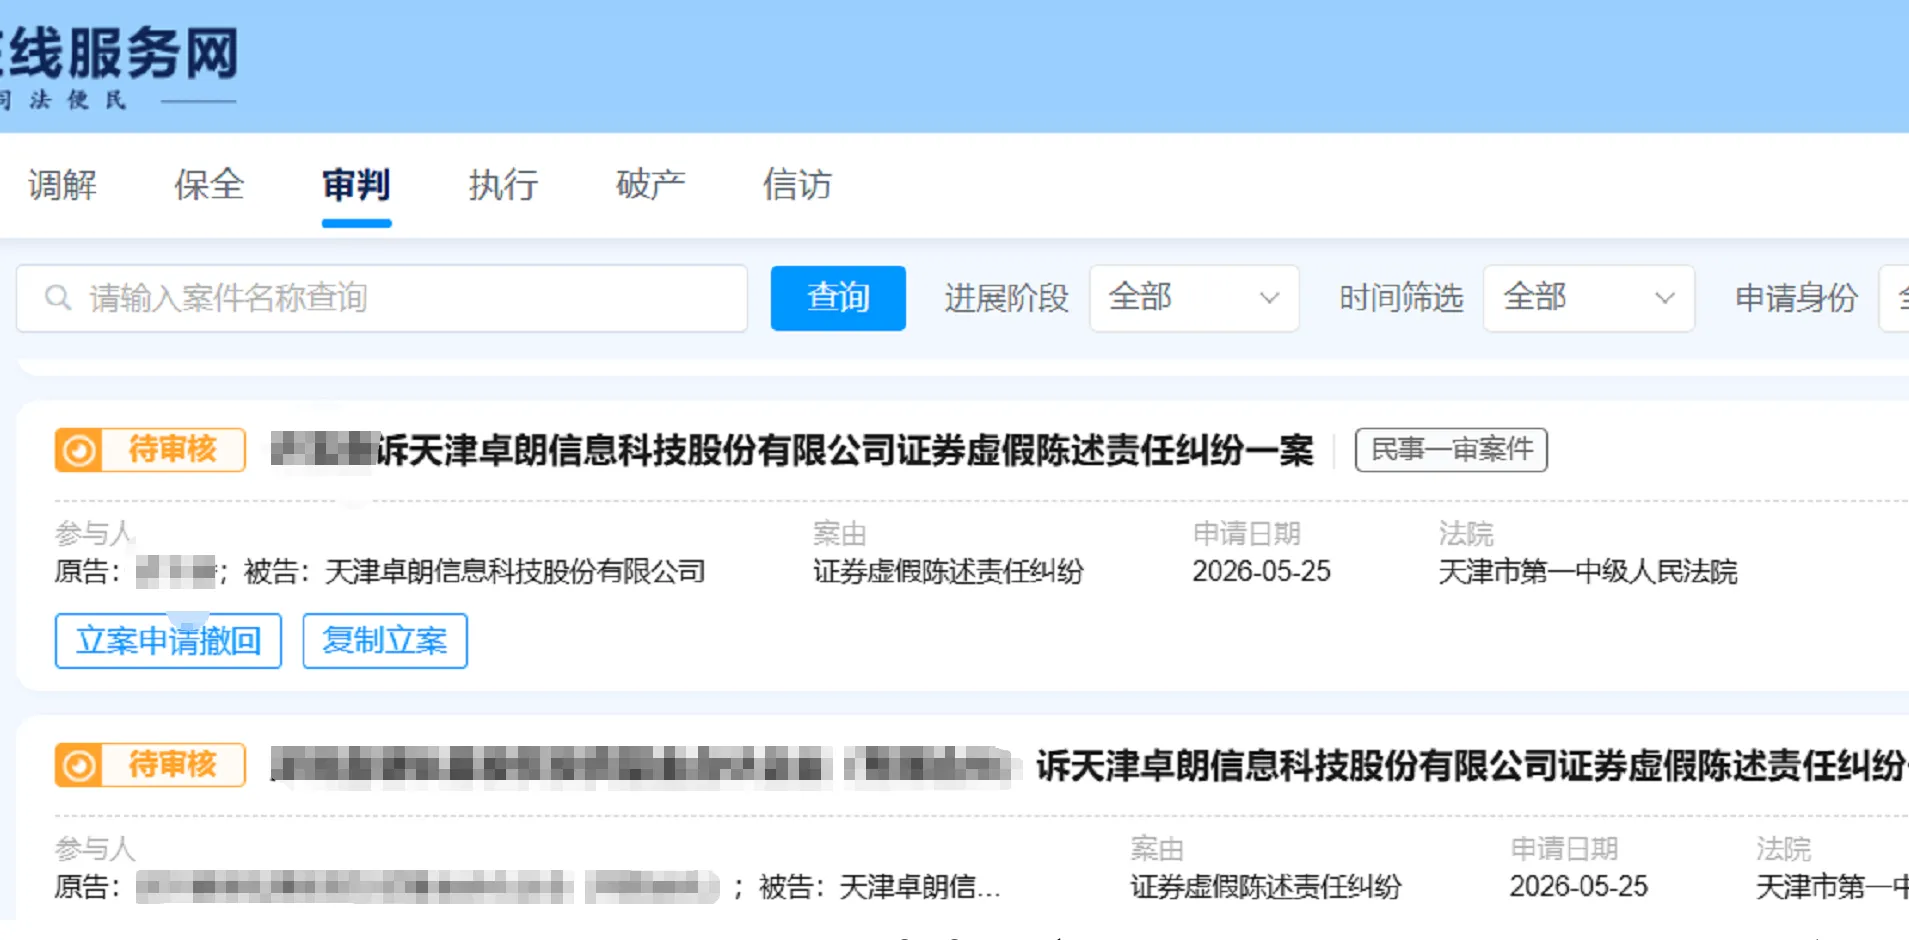This screenshot has height=940, width=1909.
Task: Click the 民事一审案件 tag
Action: 1451,450
